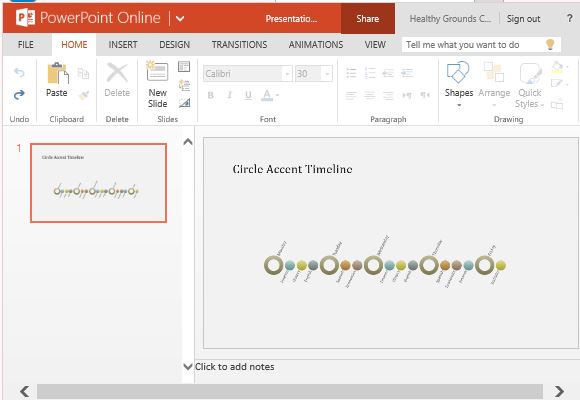Switch to the INSERT tab
Image resolution: width=580 pixels, height=400 pixels.
(x=123, y=45)
